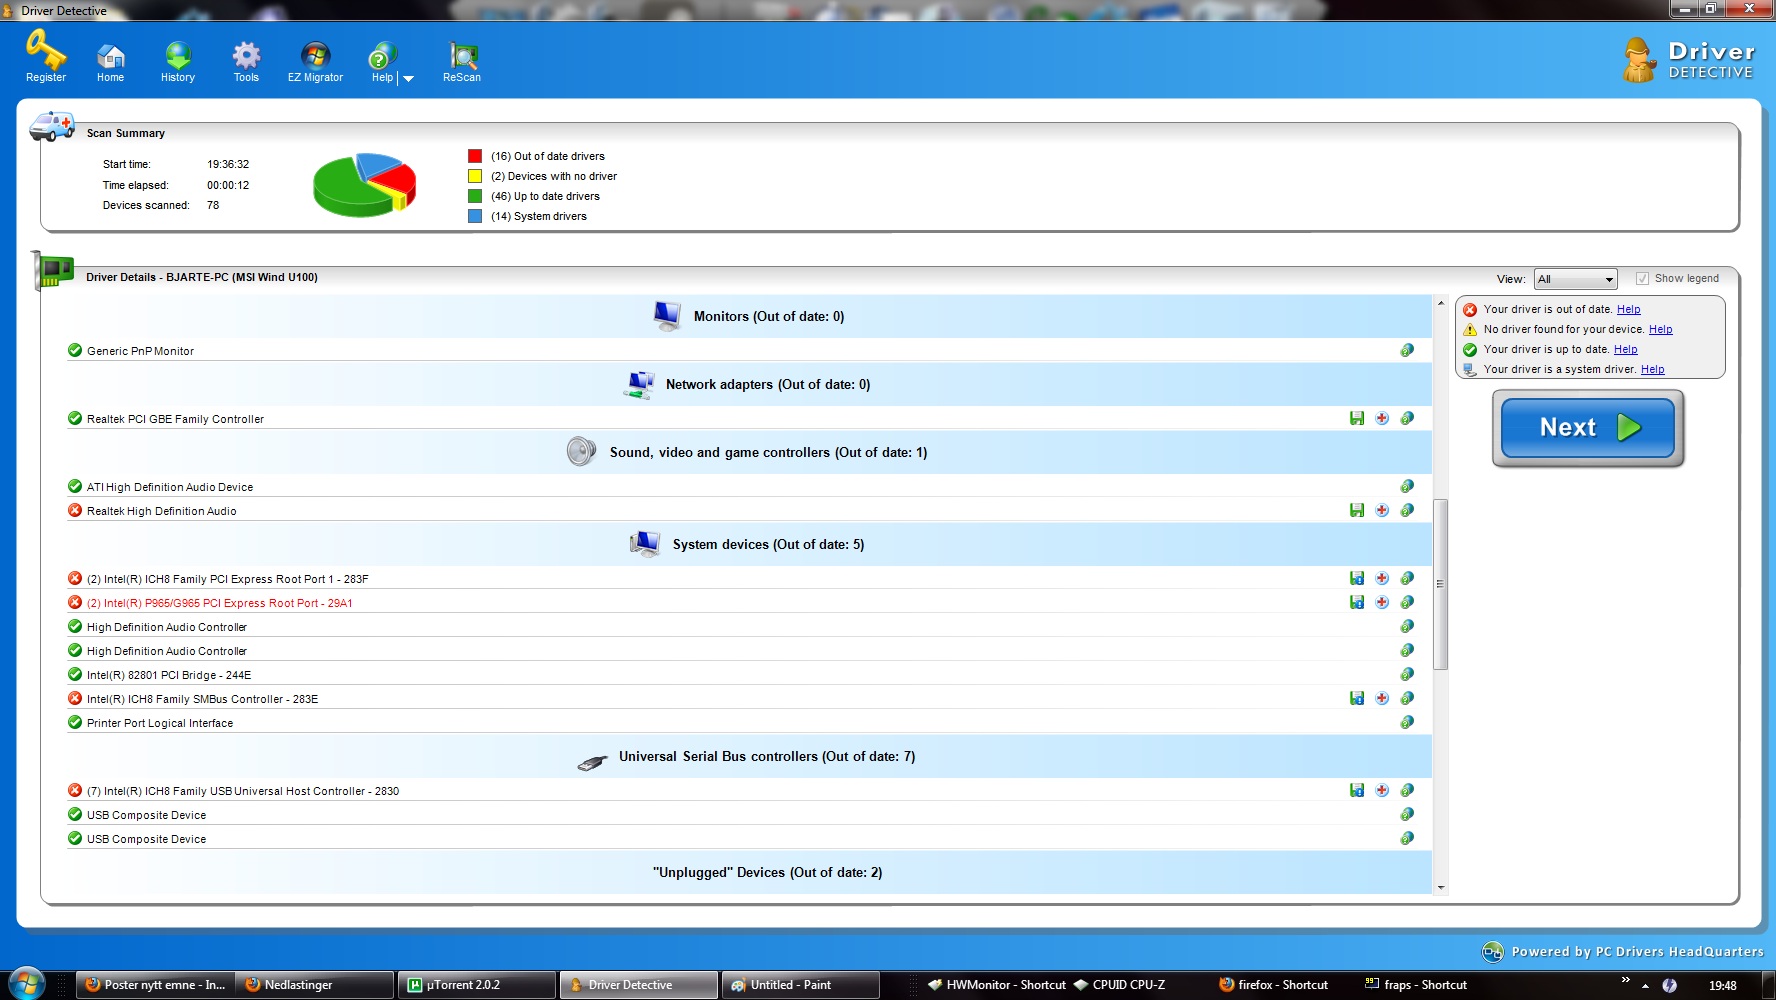Click the Monitors category header

tap(748, 316)
